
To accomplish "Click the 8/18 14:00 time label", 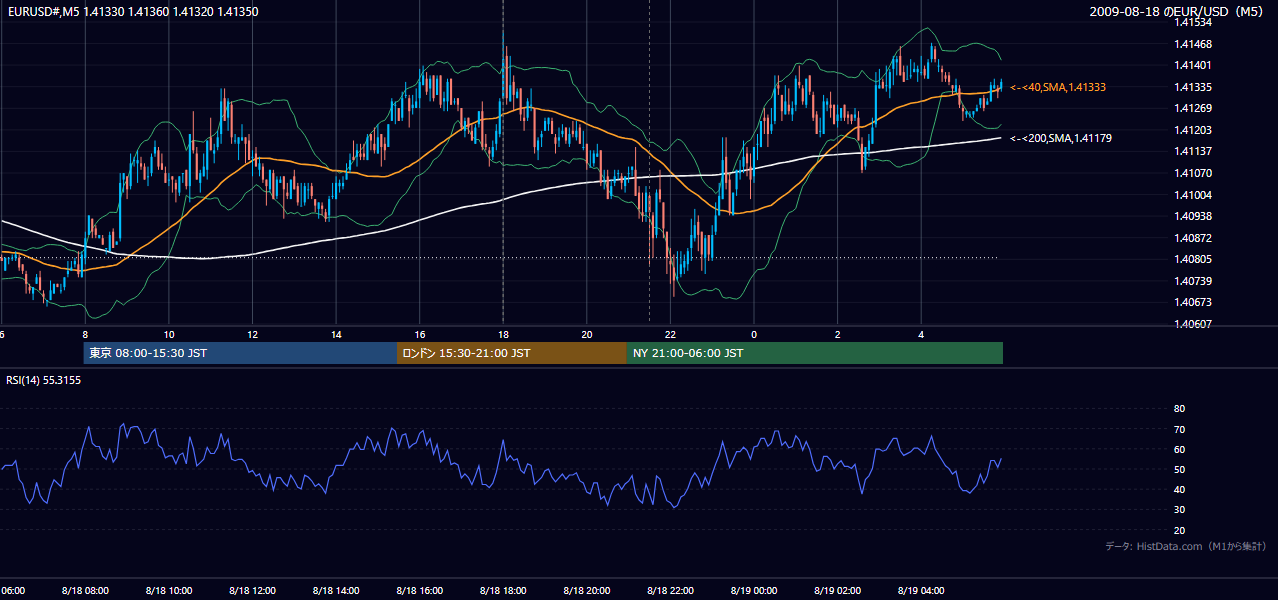I will pyautogui.click(x=336, y=590).
